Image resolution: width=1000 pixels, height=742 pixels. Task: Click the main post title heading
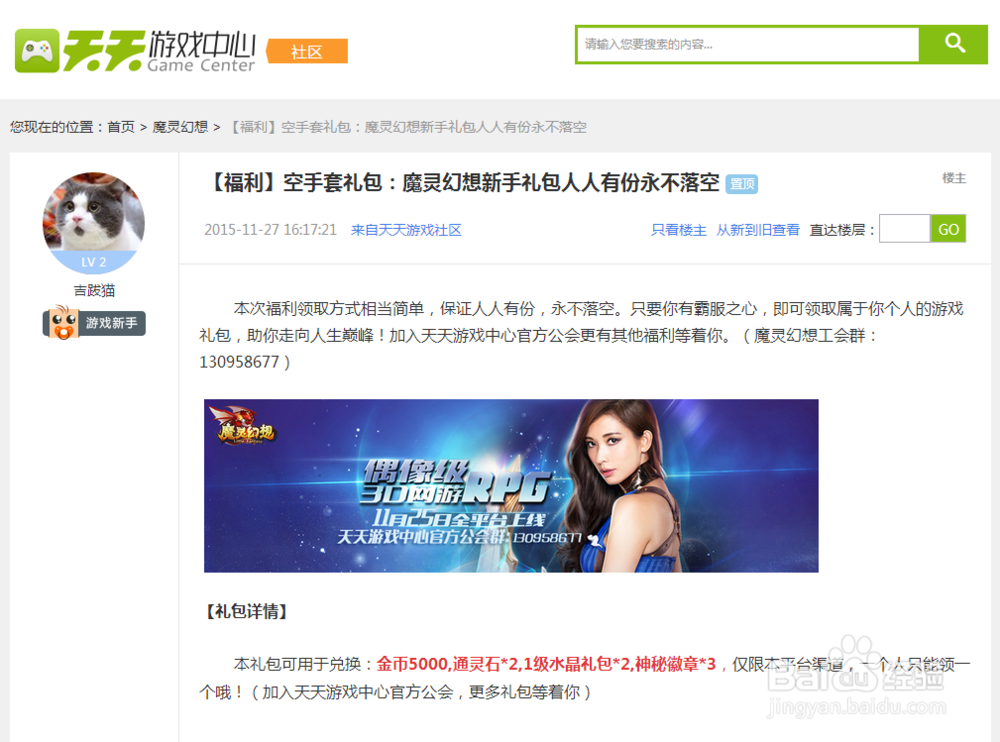(465, 183)
